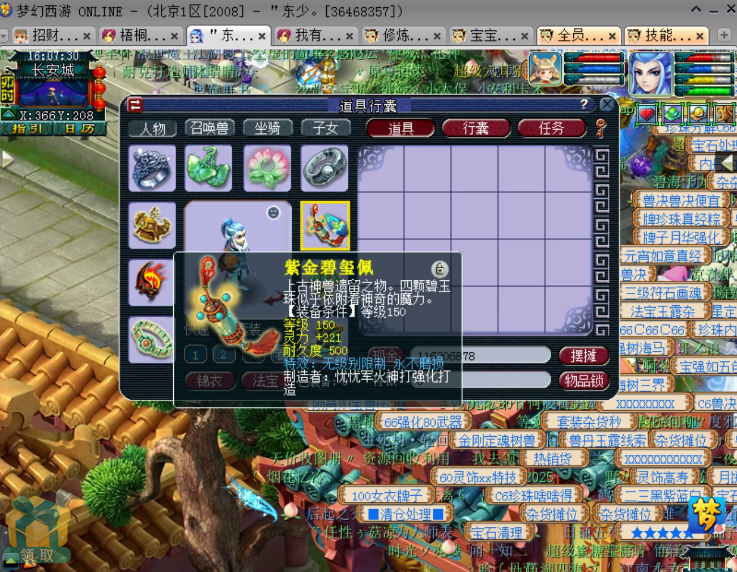Viewport: 737px width, 572px height.
Task: Open the 热销货 stall sign
Action: tap(552, 459)
